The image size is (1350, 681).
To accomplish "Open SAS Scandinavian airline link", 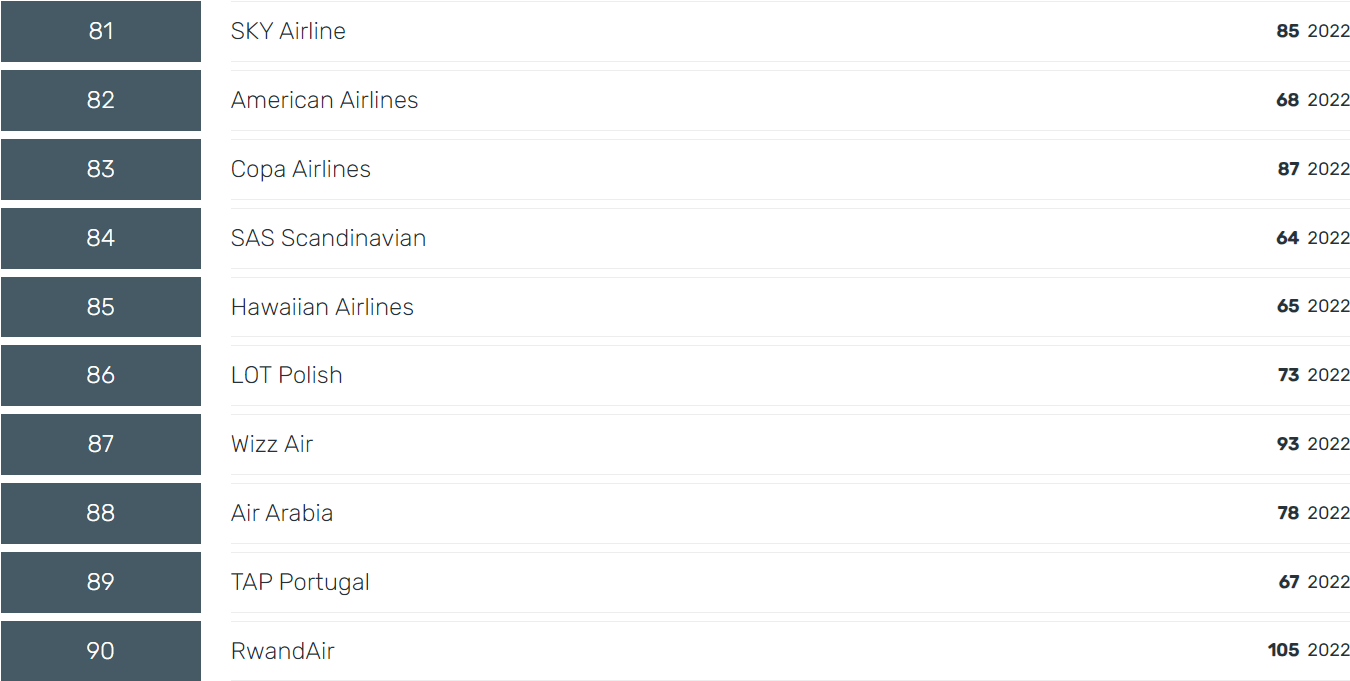I will (328, 238).
